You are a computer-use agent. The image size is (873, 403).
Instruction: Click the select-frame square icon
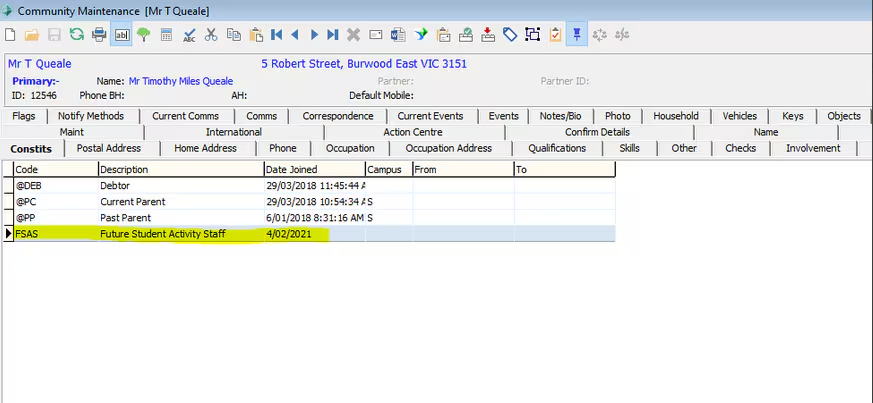[533, 35]
